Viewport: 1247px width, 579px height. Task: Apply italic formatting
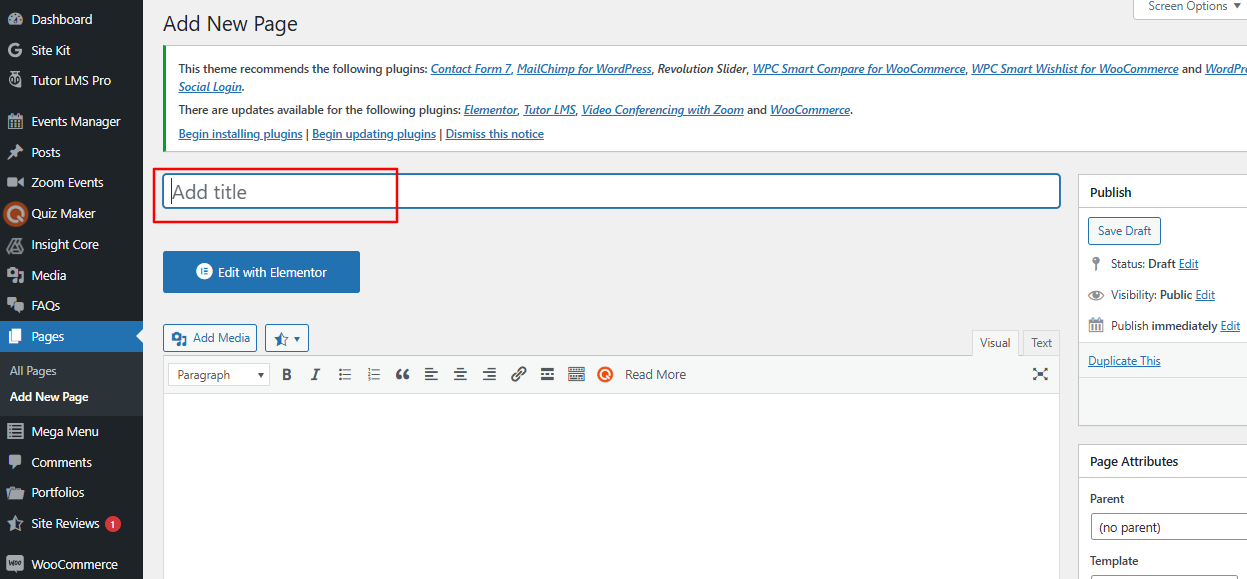click(315, 375)
